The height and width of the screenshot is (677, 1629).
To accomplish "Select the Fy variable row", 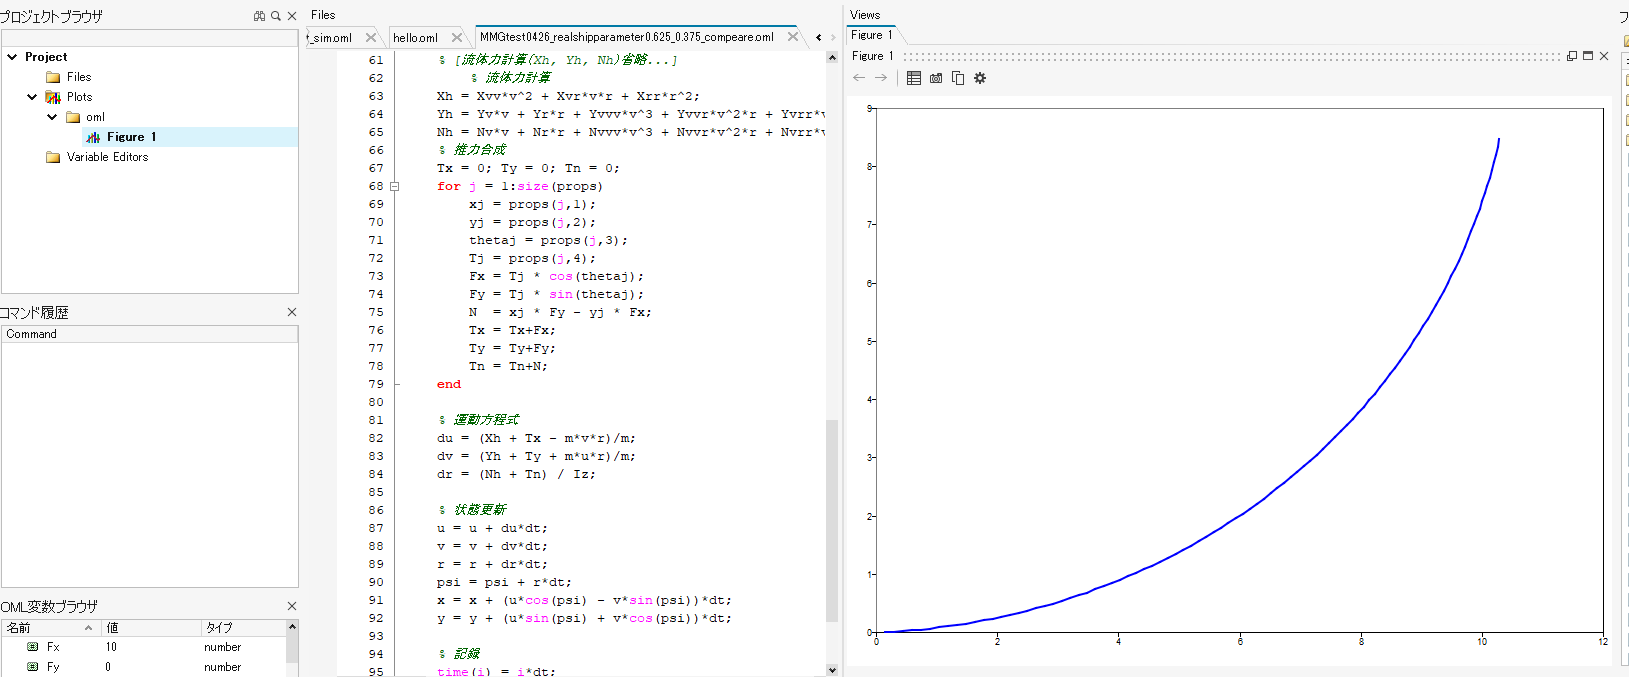I will [x=144, y=667].
